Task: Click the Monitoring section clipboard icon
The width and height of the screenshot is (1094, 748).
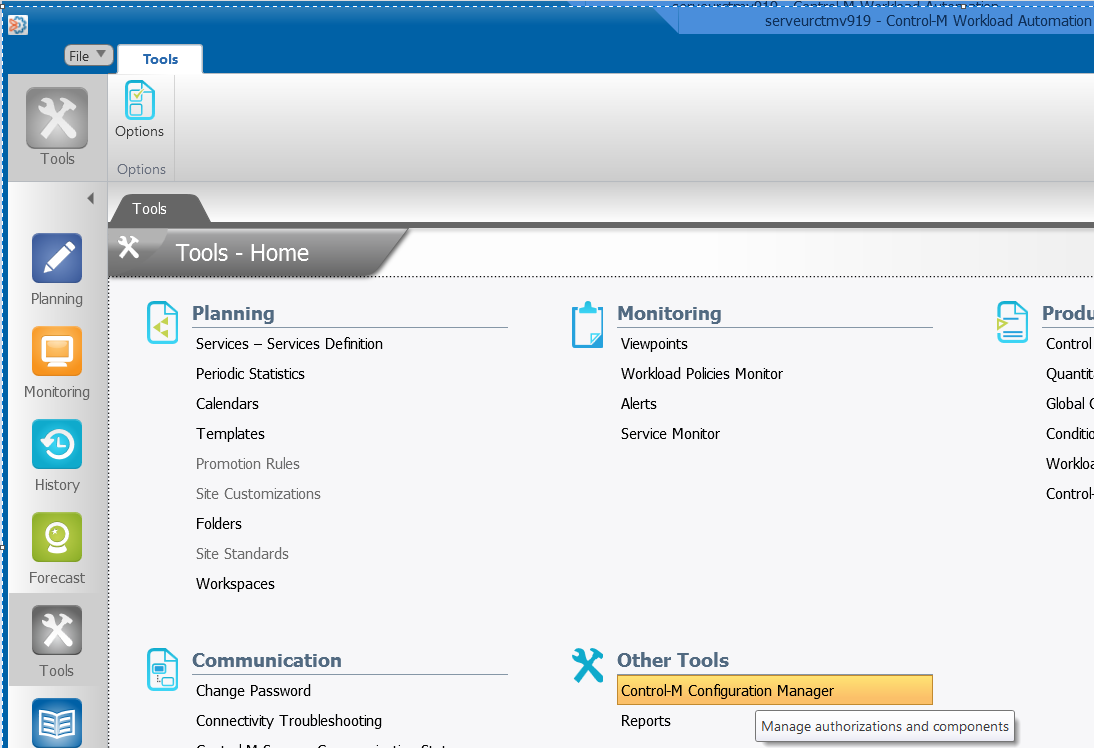Action: [x=587, y=324]
